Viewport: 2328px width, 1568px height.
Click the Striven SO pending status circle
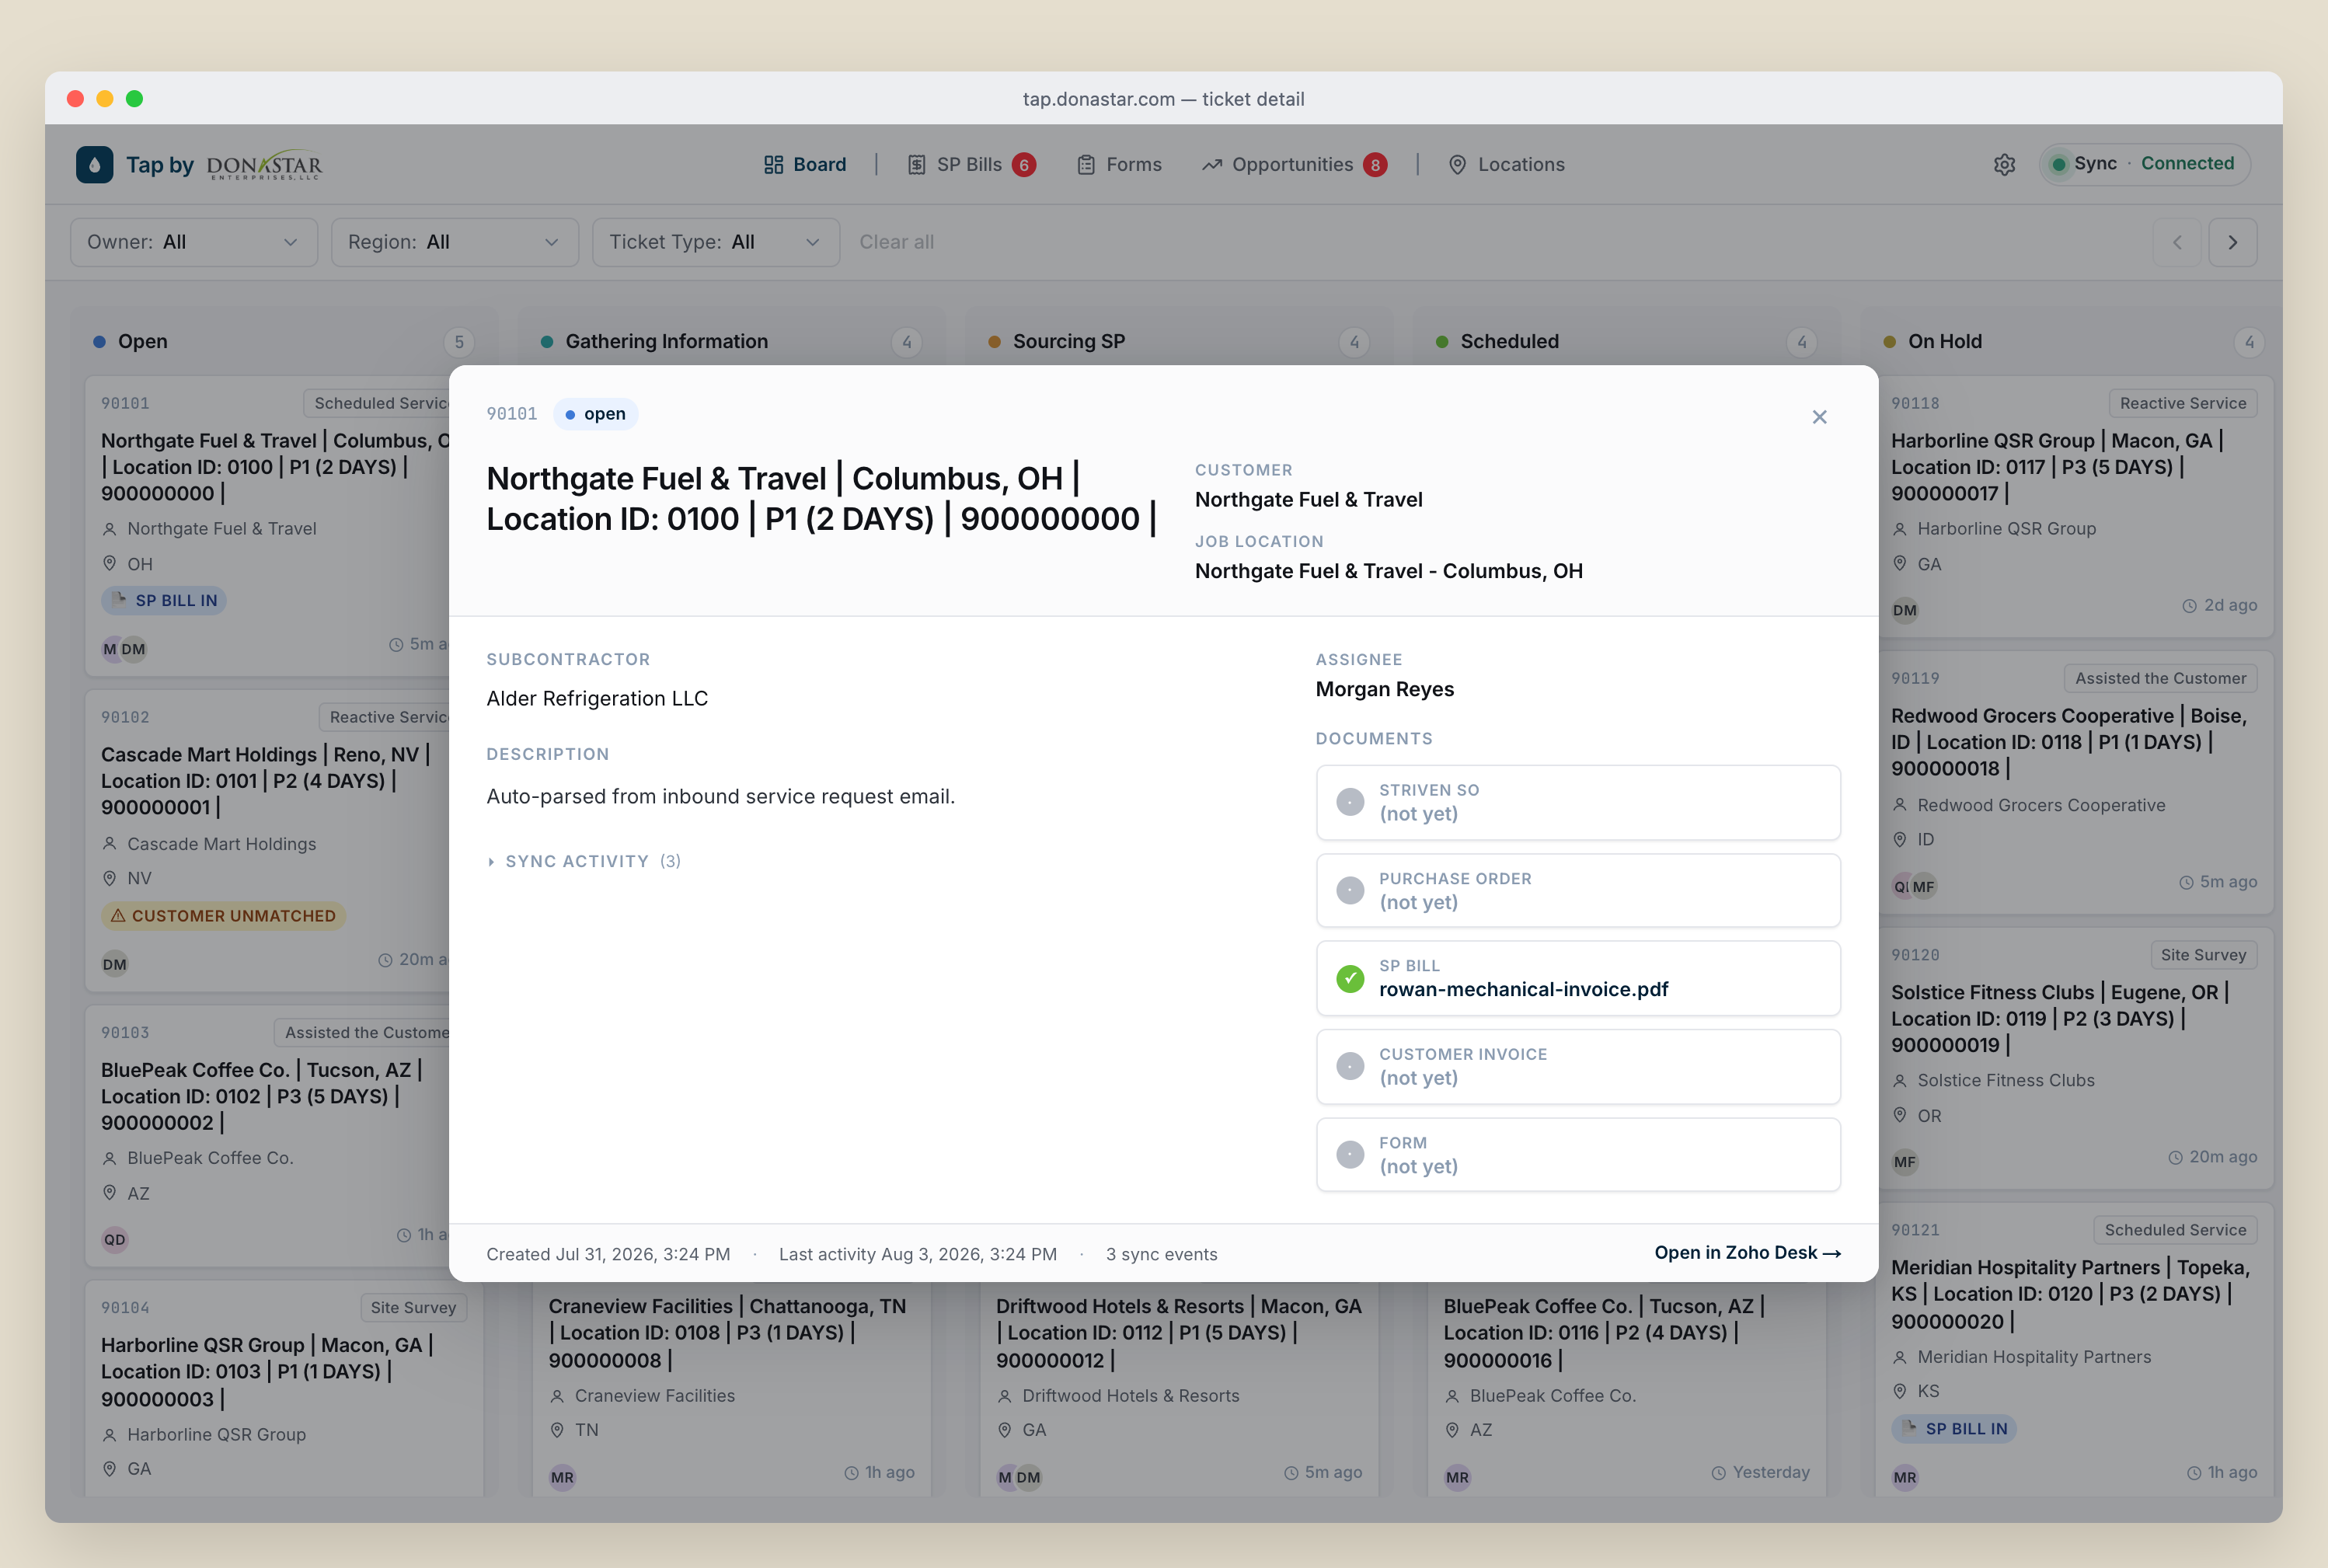tap(1350, 802)
